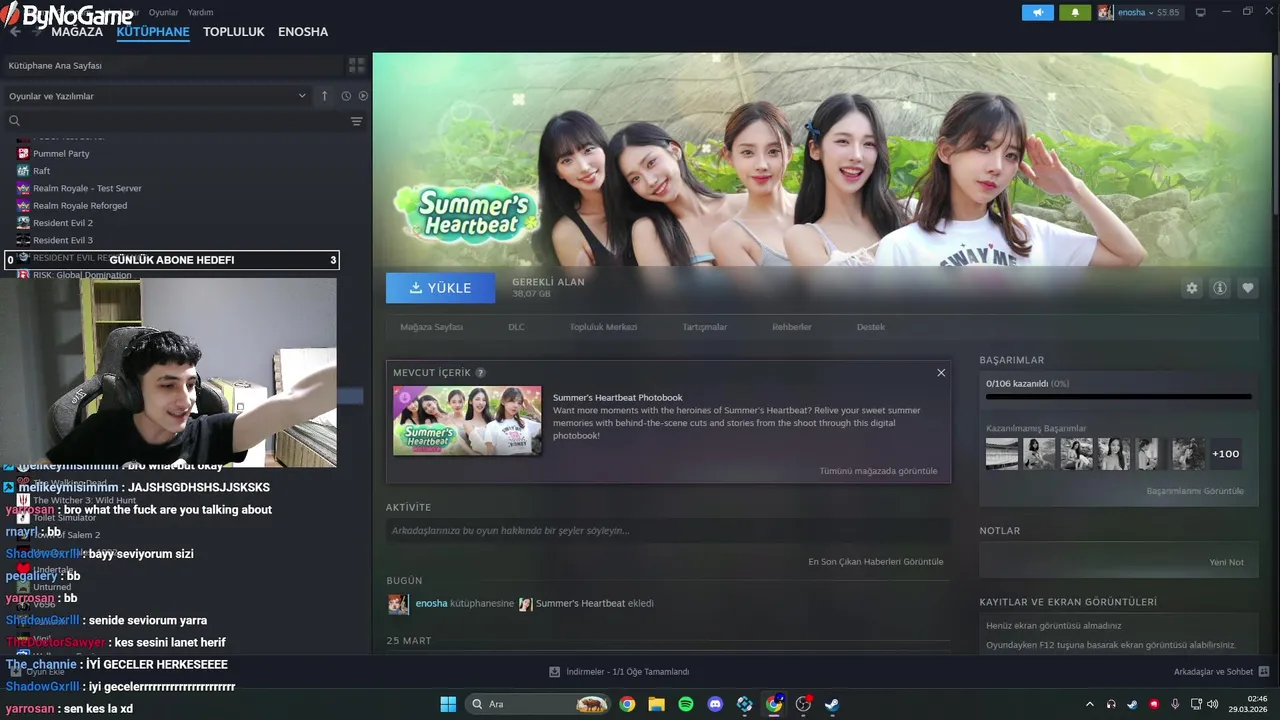Open the DLC tab
Viewport: 1280px width, 720px height.
pos(516,327)
